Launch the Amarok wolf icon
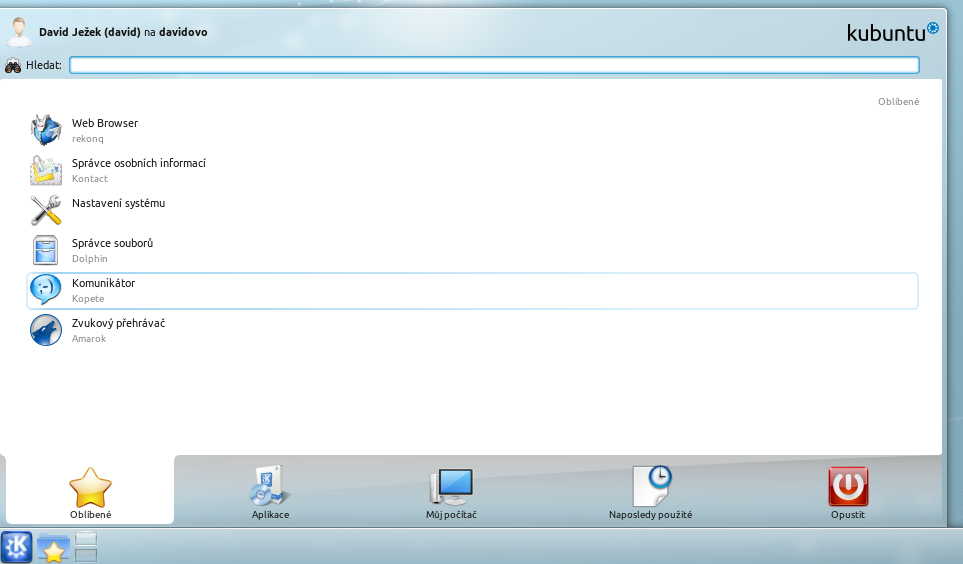 tap(46, 330)
